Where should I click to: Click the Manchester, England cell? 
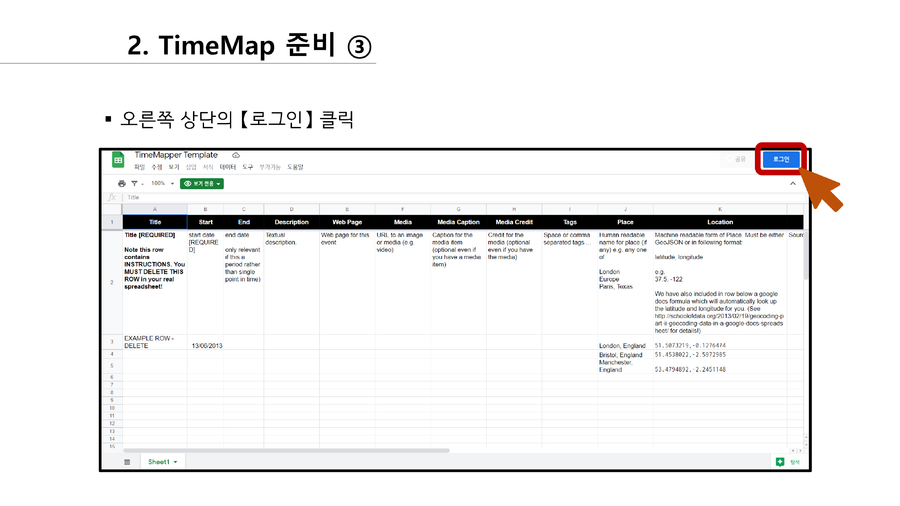[626, 366]
